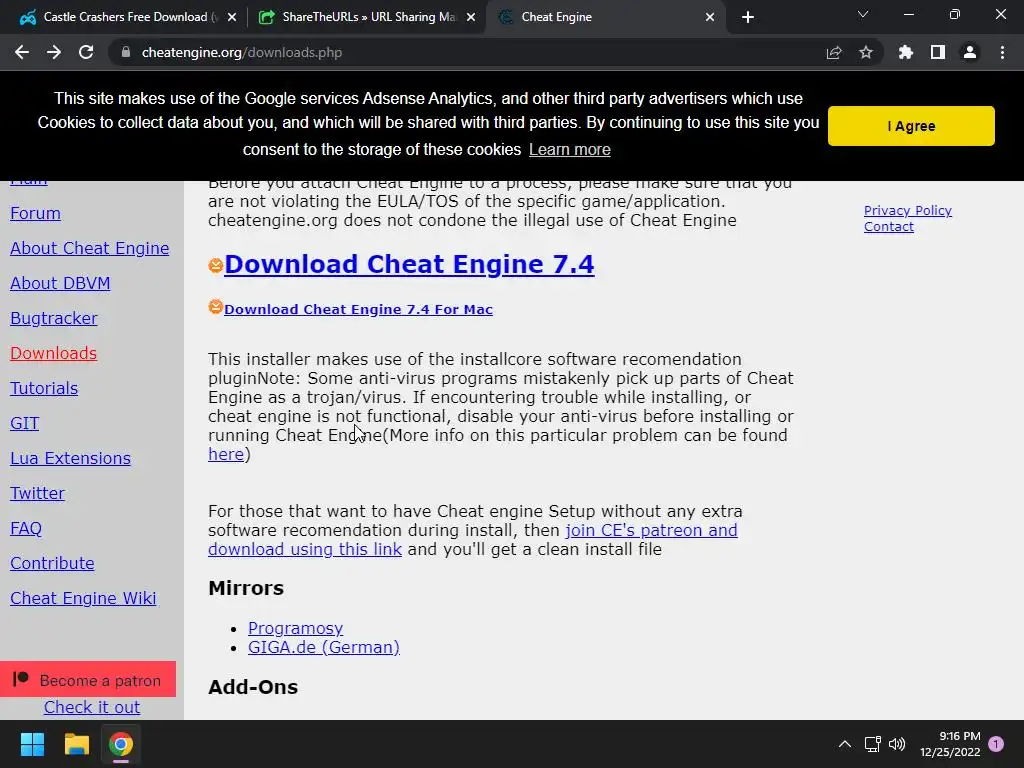View site security lock info
This screenshot has width=1024, height=768.
click(126, 52)
